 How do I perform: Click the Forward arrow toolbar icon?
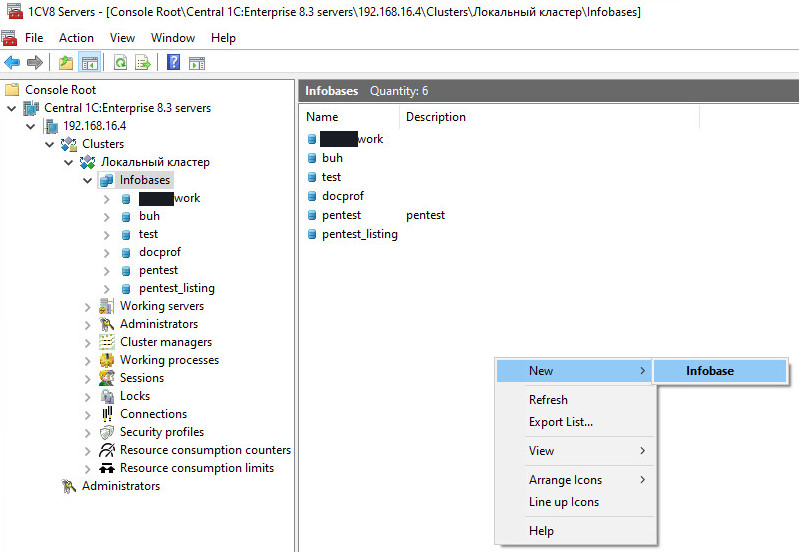[34, 63]
